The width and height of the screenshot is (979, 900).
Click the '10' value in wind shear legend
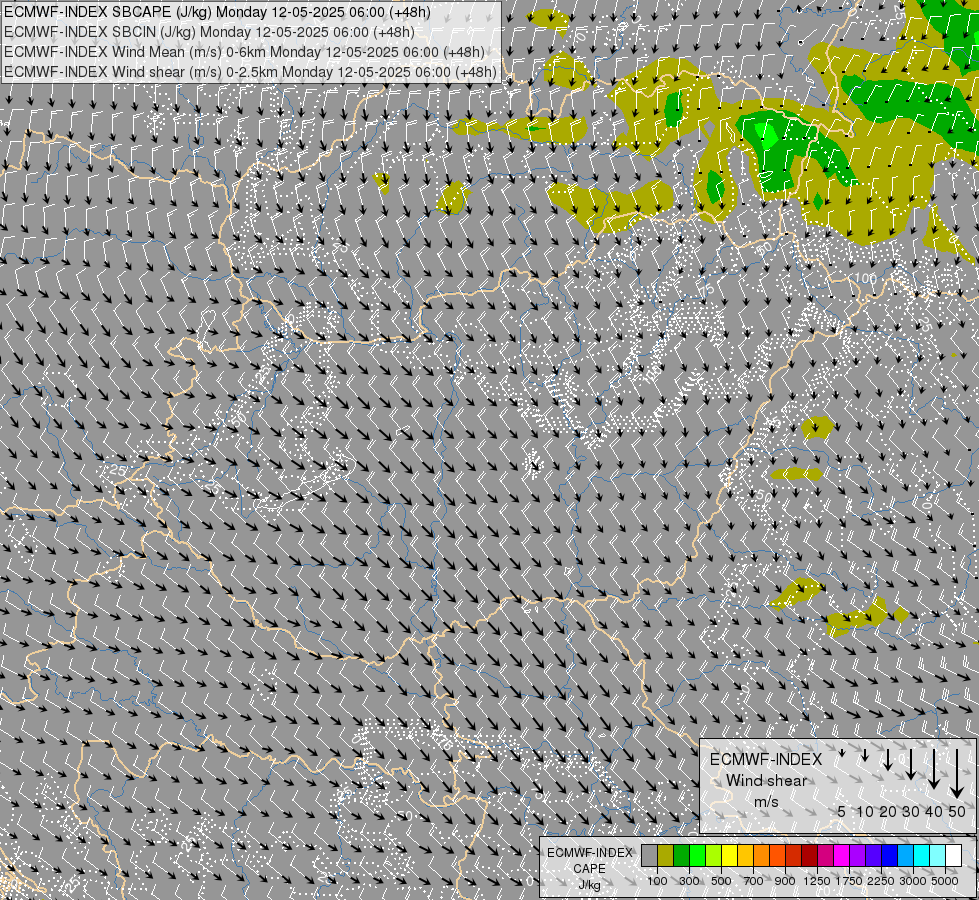click(865, 811)
